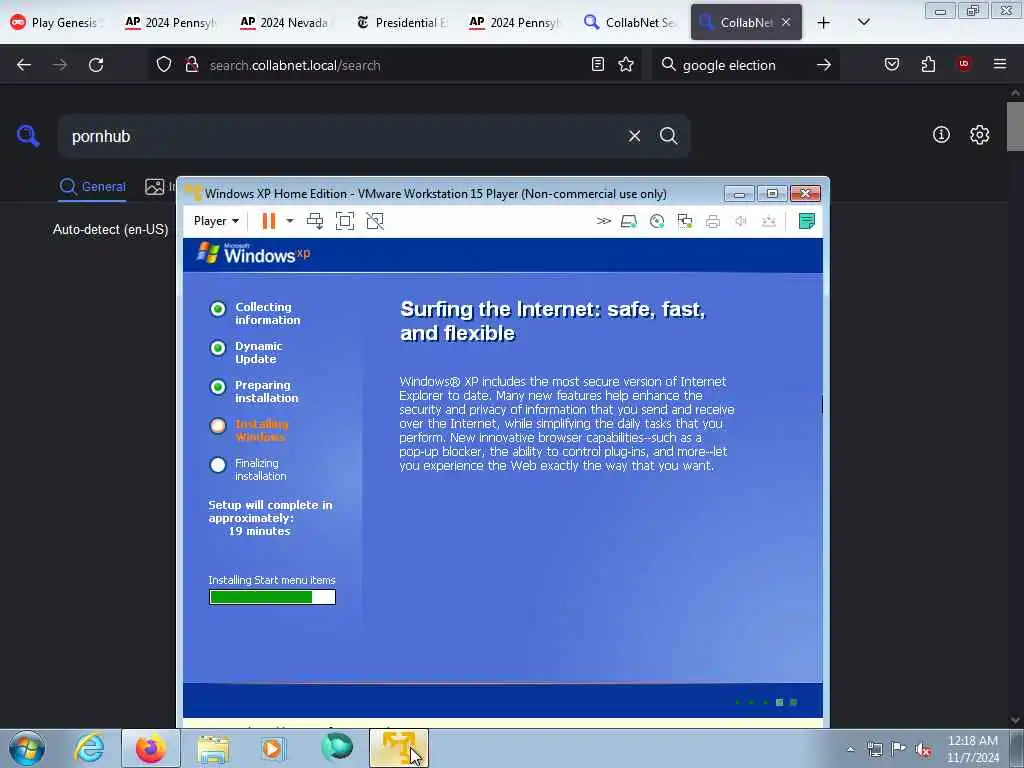Open the Firefox hamburger menu

[1000, 64]
